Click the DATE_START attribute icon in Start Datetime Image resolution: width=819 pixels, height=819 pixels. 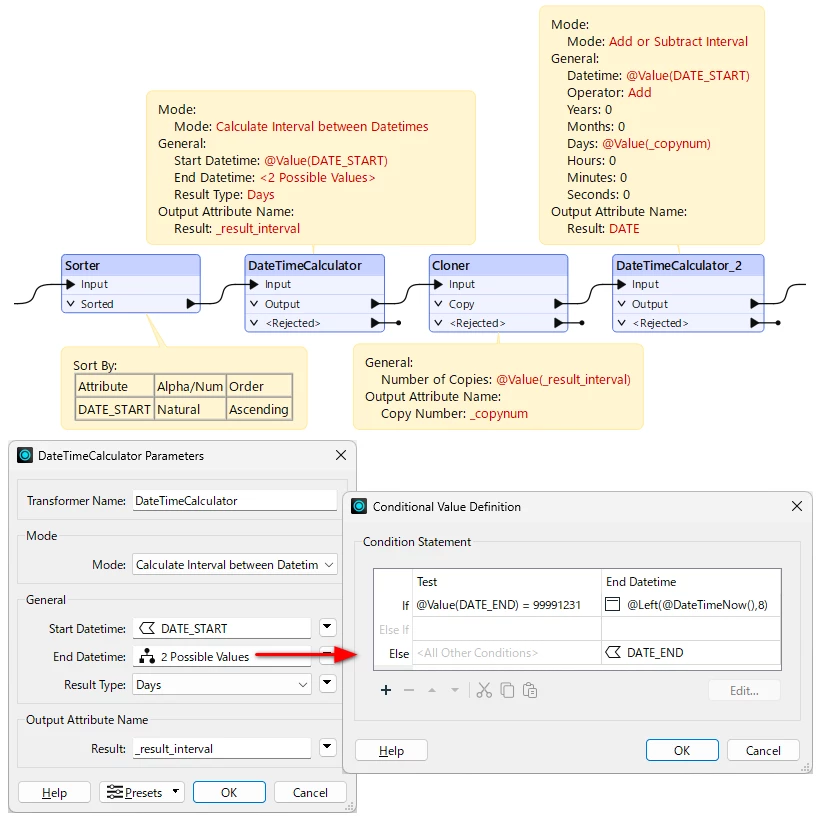click(147, 628)
